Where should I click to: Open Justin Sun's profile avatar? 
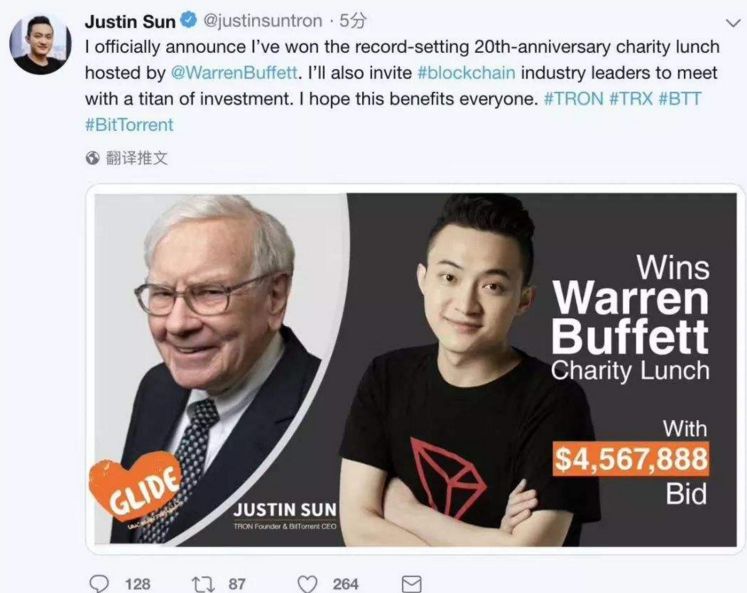(x=40, y=44)
